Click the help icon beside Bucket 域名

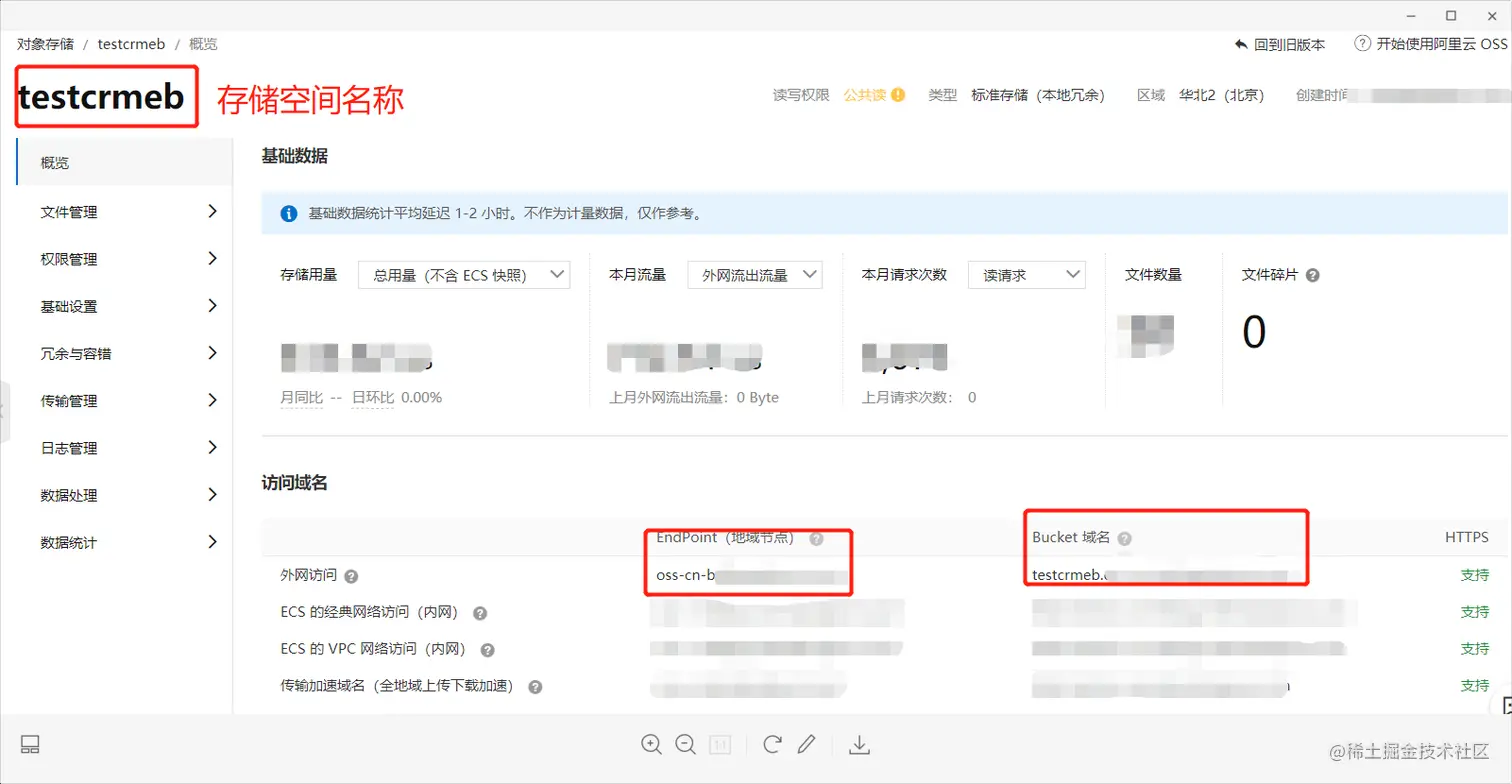[x=1125, y=538]
